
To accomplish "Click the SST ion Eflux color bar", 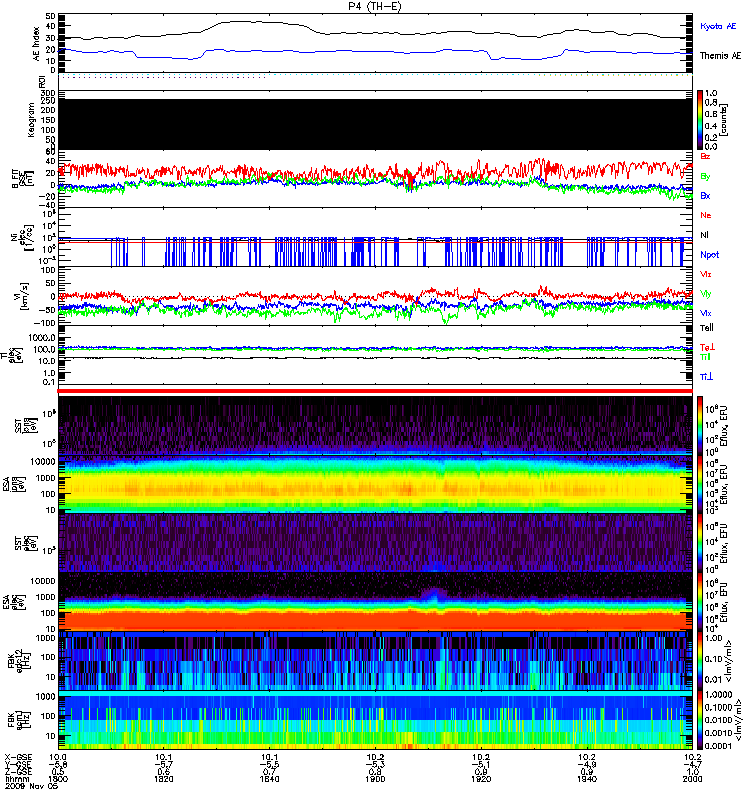I will pos(700,426).
